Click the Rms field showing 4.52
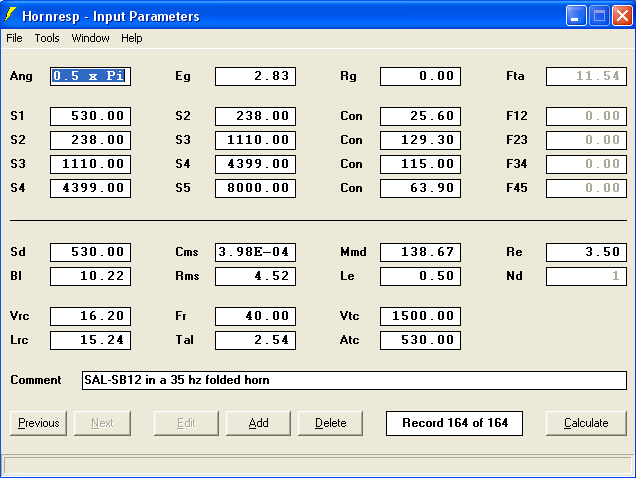Viewport: 636px width, 478px height. (x=256, y=276)
